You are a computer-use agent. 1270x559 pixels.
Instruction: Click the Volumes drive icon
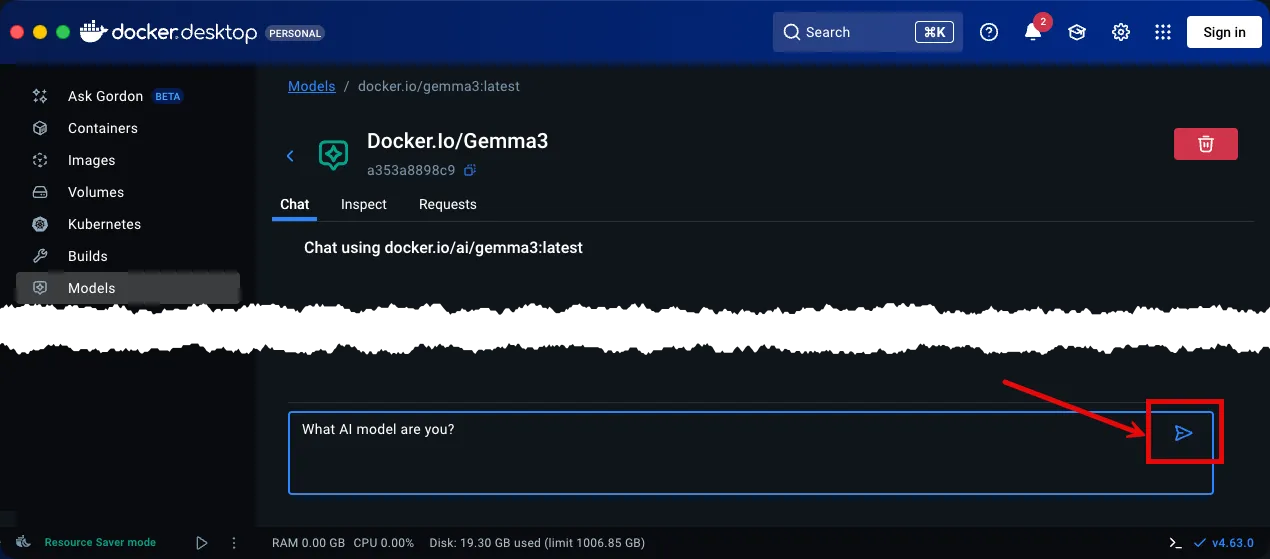pos(40,192)
